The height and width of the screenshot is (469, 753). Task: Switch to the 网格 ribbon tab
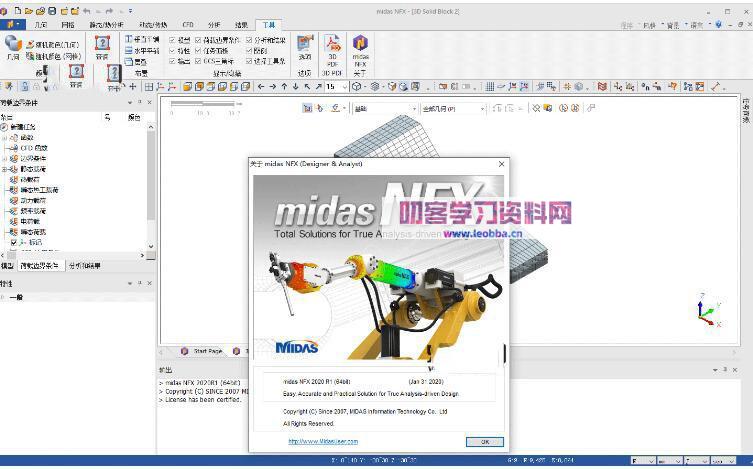tap(68, 24)
